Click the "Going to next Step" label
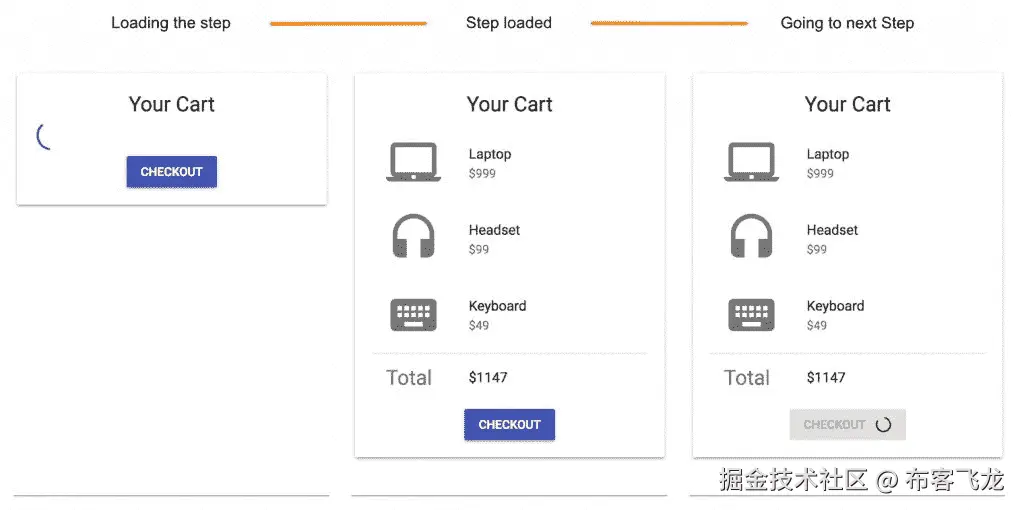The width and height of the screenshot is (1021, 510). [x=847, y=23]
